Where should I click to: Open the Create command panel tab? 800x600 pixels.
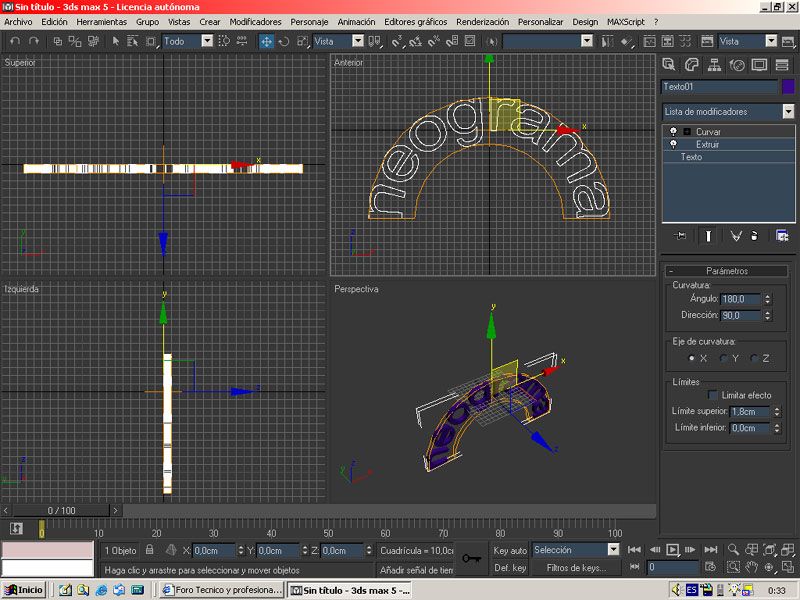[x=668, y=64]
